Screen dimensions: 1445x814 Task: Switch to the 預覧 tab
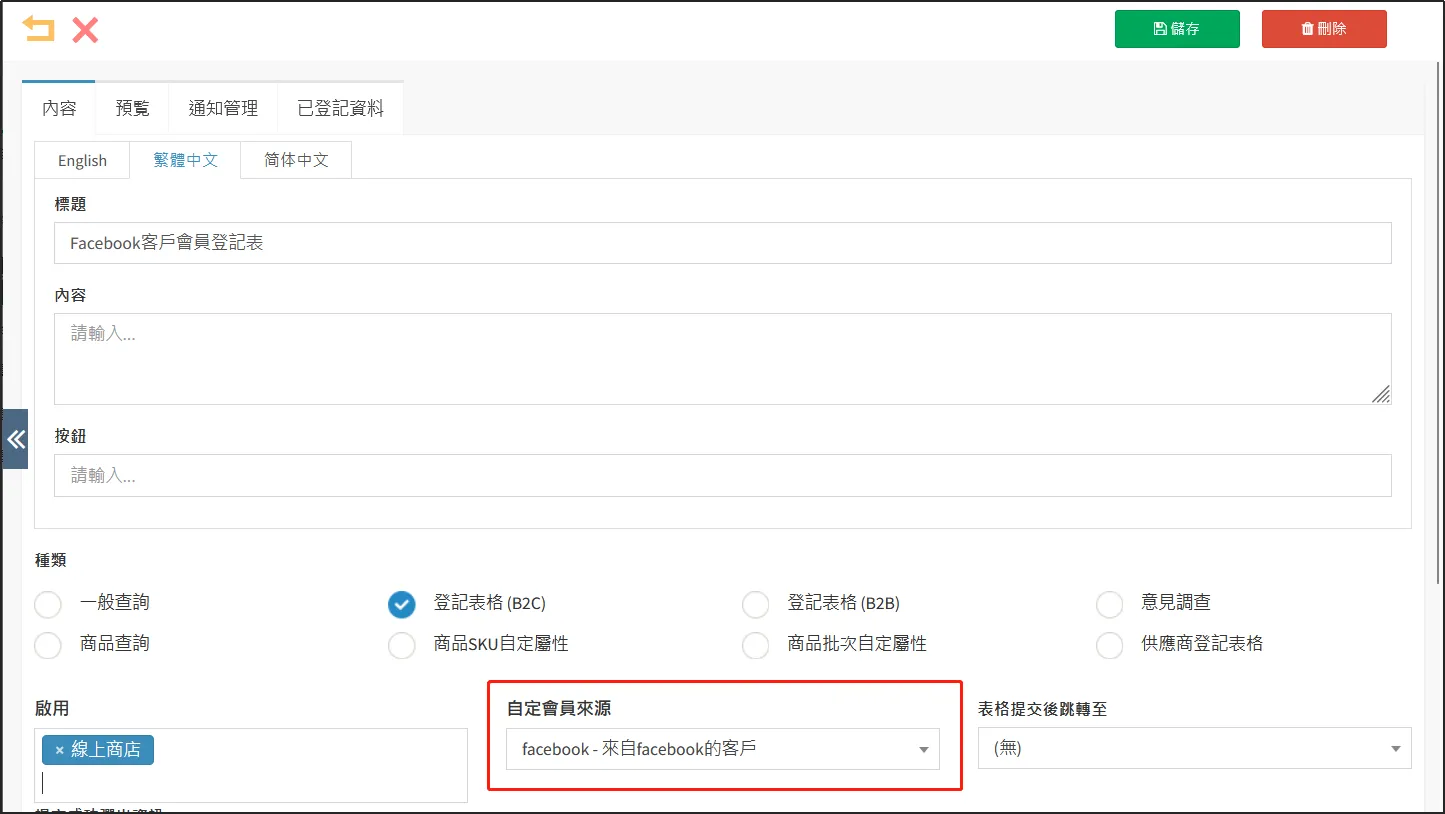point(132,108)
